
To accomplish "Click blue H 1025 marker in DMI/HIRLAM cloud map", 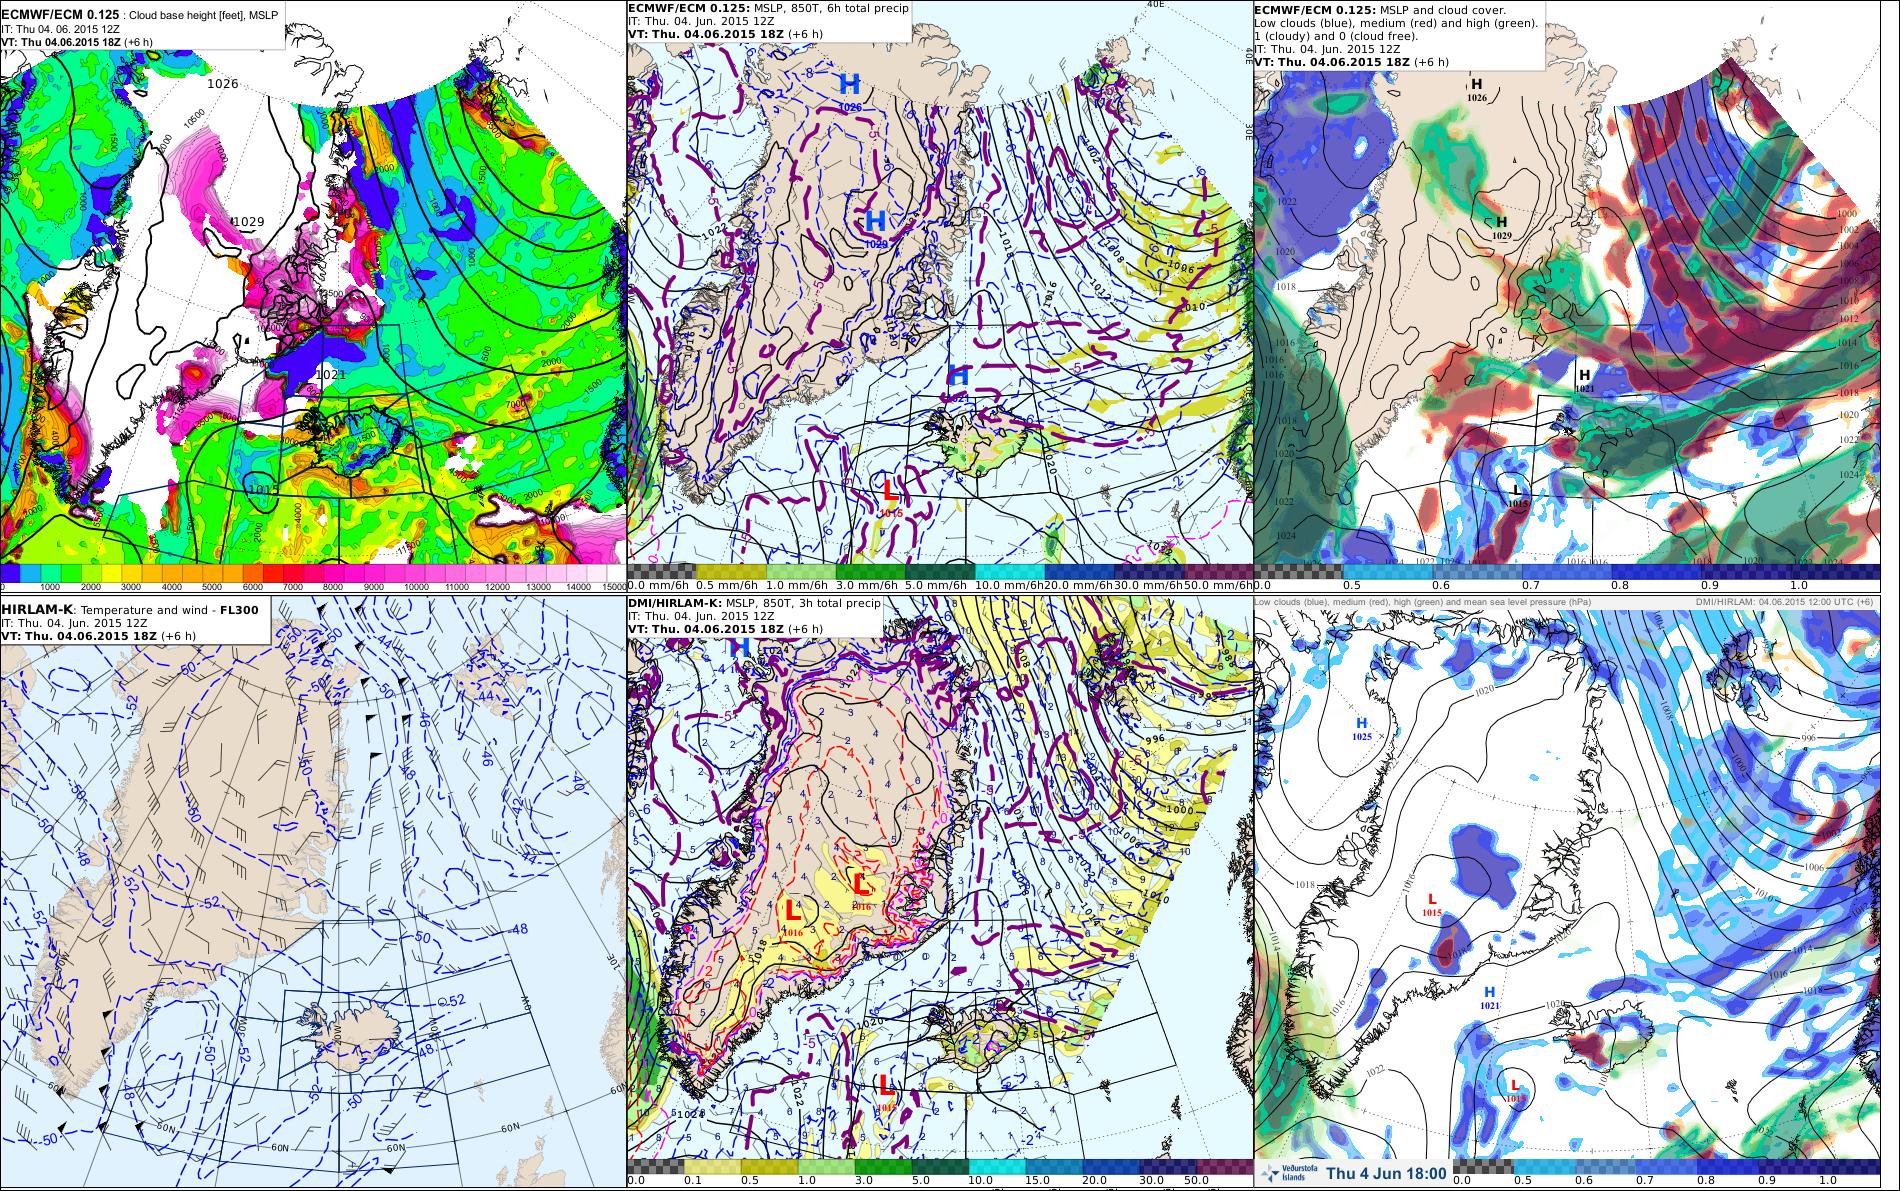I will (x=1361, y=728).
